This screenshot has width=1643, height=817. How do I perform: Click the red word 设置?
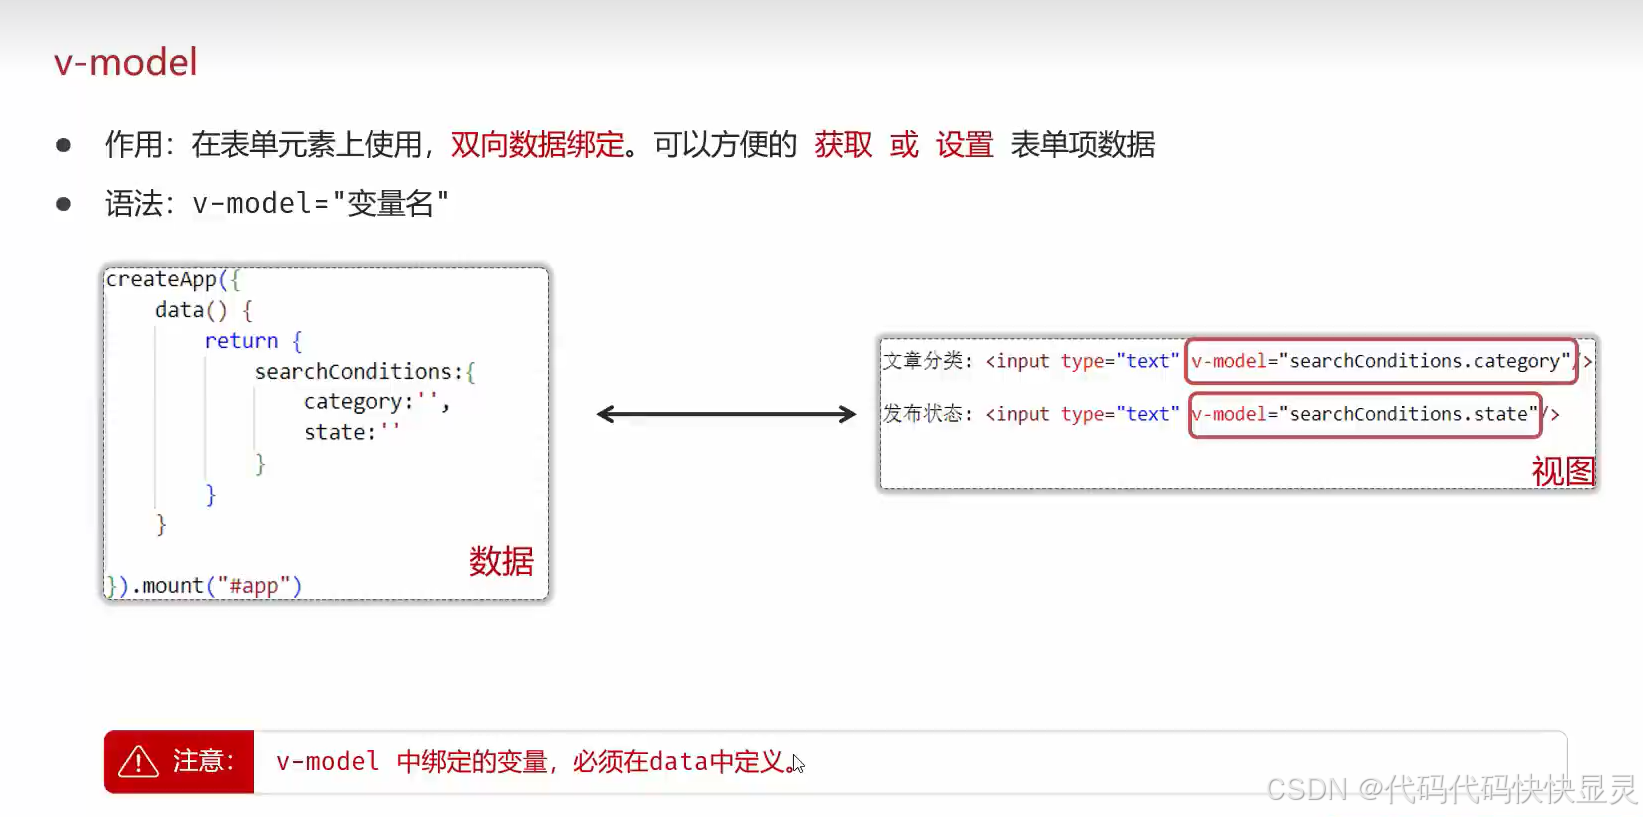[x=964, y=145]
